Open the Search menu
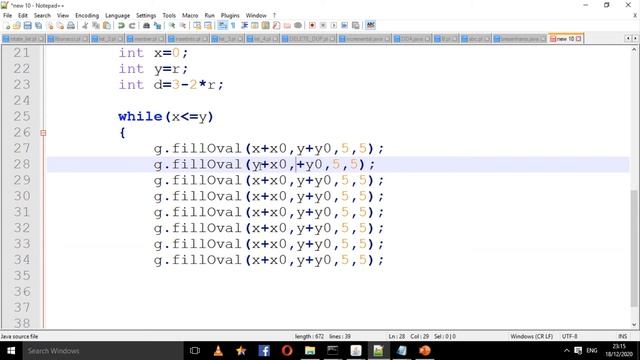Screen dimensions: 640x360 tap(42, 16)
